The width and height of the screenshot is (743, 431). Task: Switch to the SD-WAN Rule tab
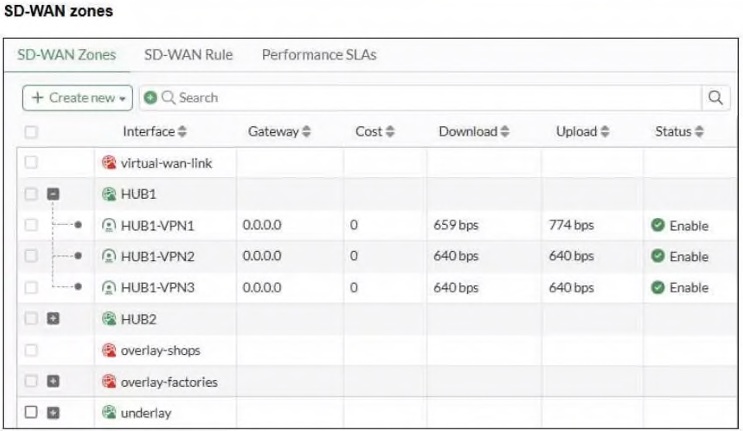189,55
